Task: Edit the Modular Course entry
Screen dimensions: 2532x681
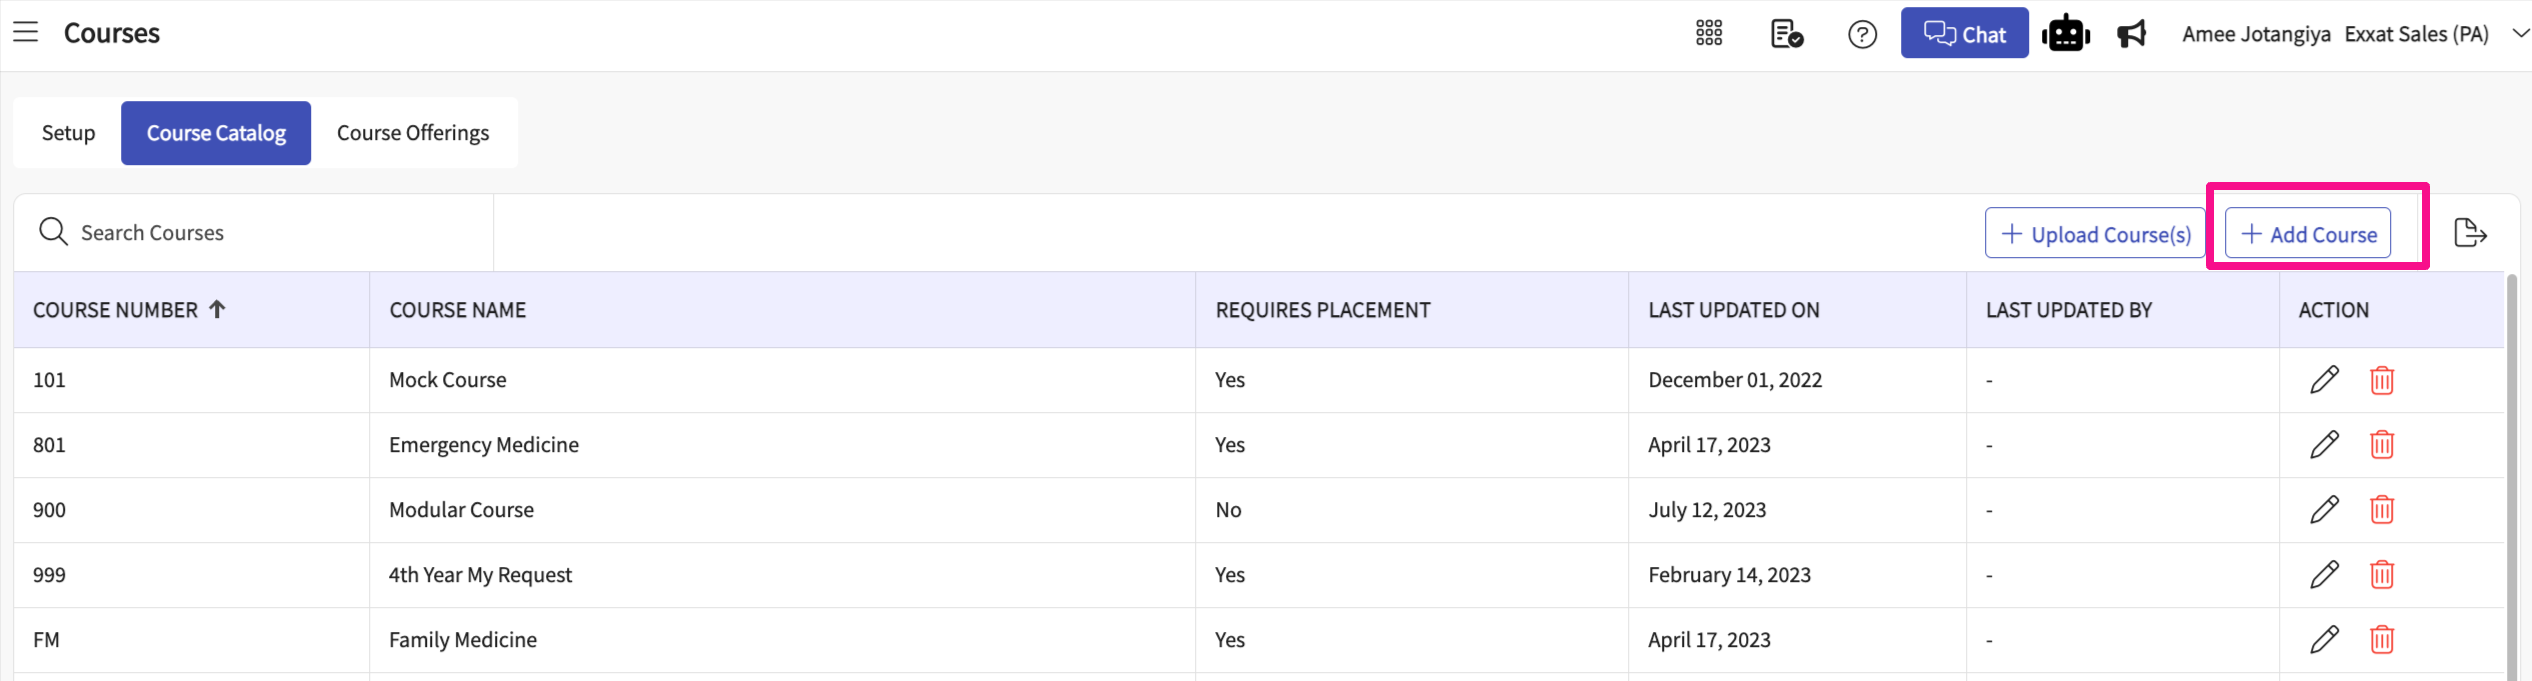Action: coord(2324,510)
